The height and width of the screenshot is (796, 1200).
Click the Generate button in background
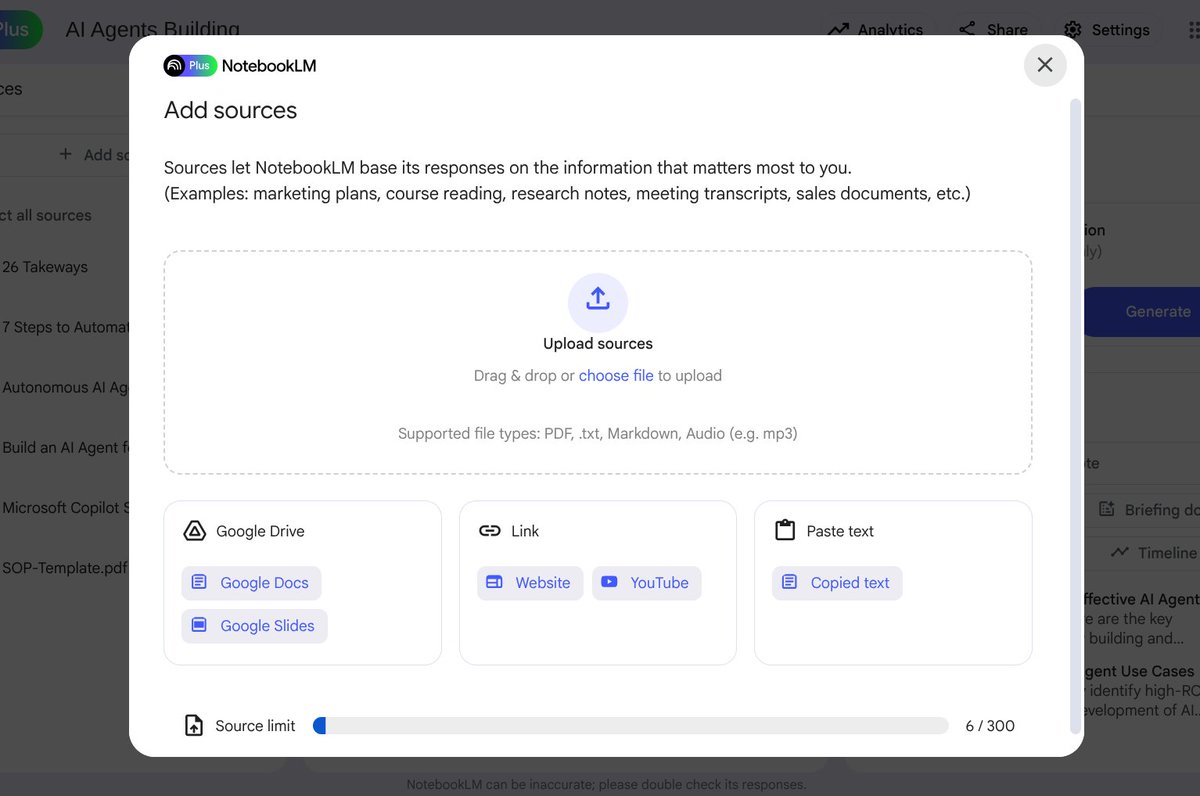pos(1142,311)
